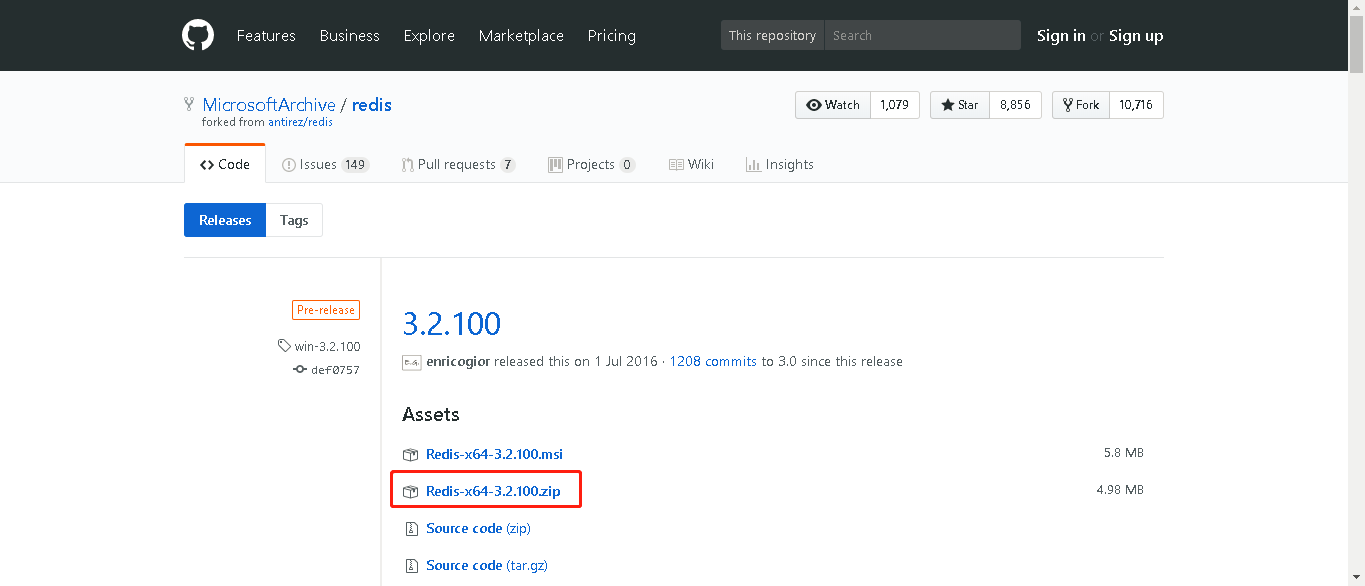
Task: Select the Code tab
Action: (x=225, y=164)
